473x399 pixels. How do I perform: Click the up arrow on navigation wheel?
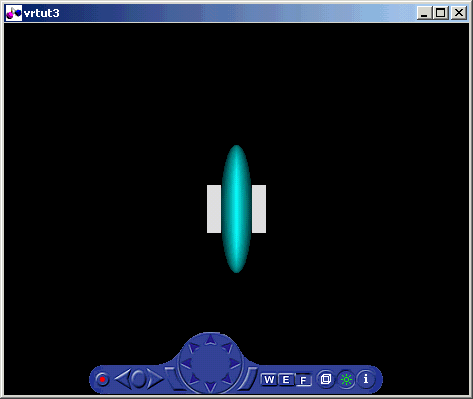210,340
